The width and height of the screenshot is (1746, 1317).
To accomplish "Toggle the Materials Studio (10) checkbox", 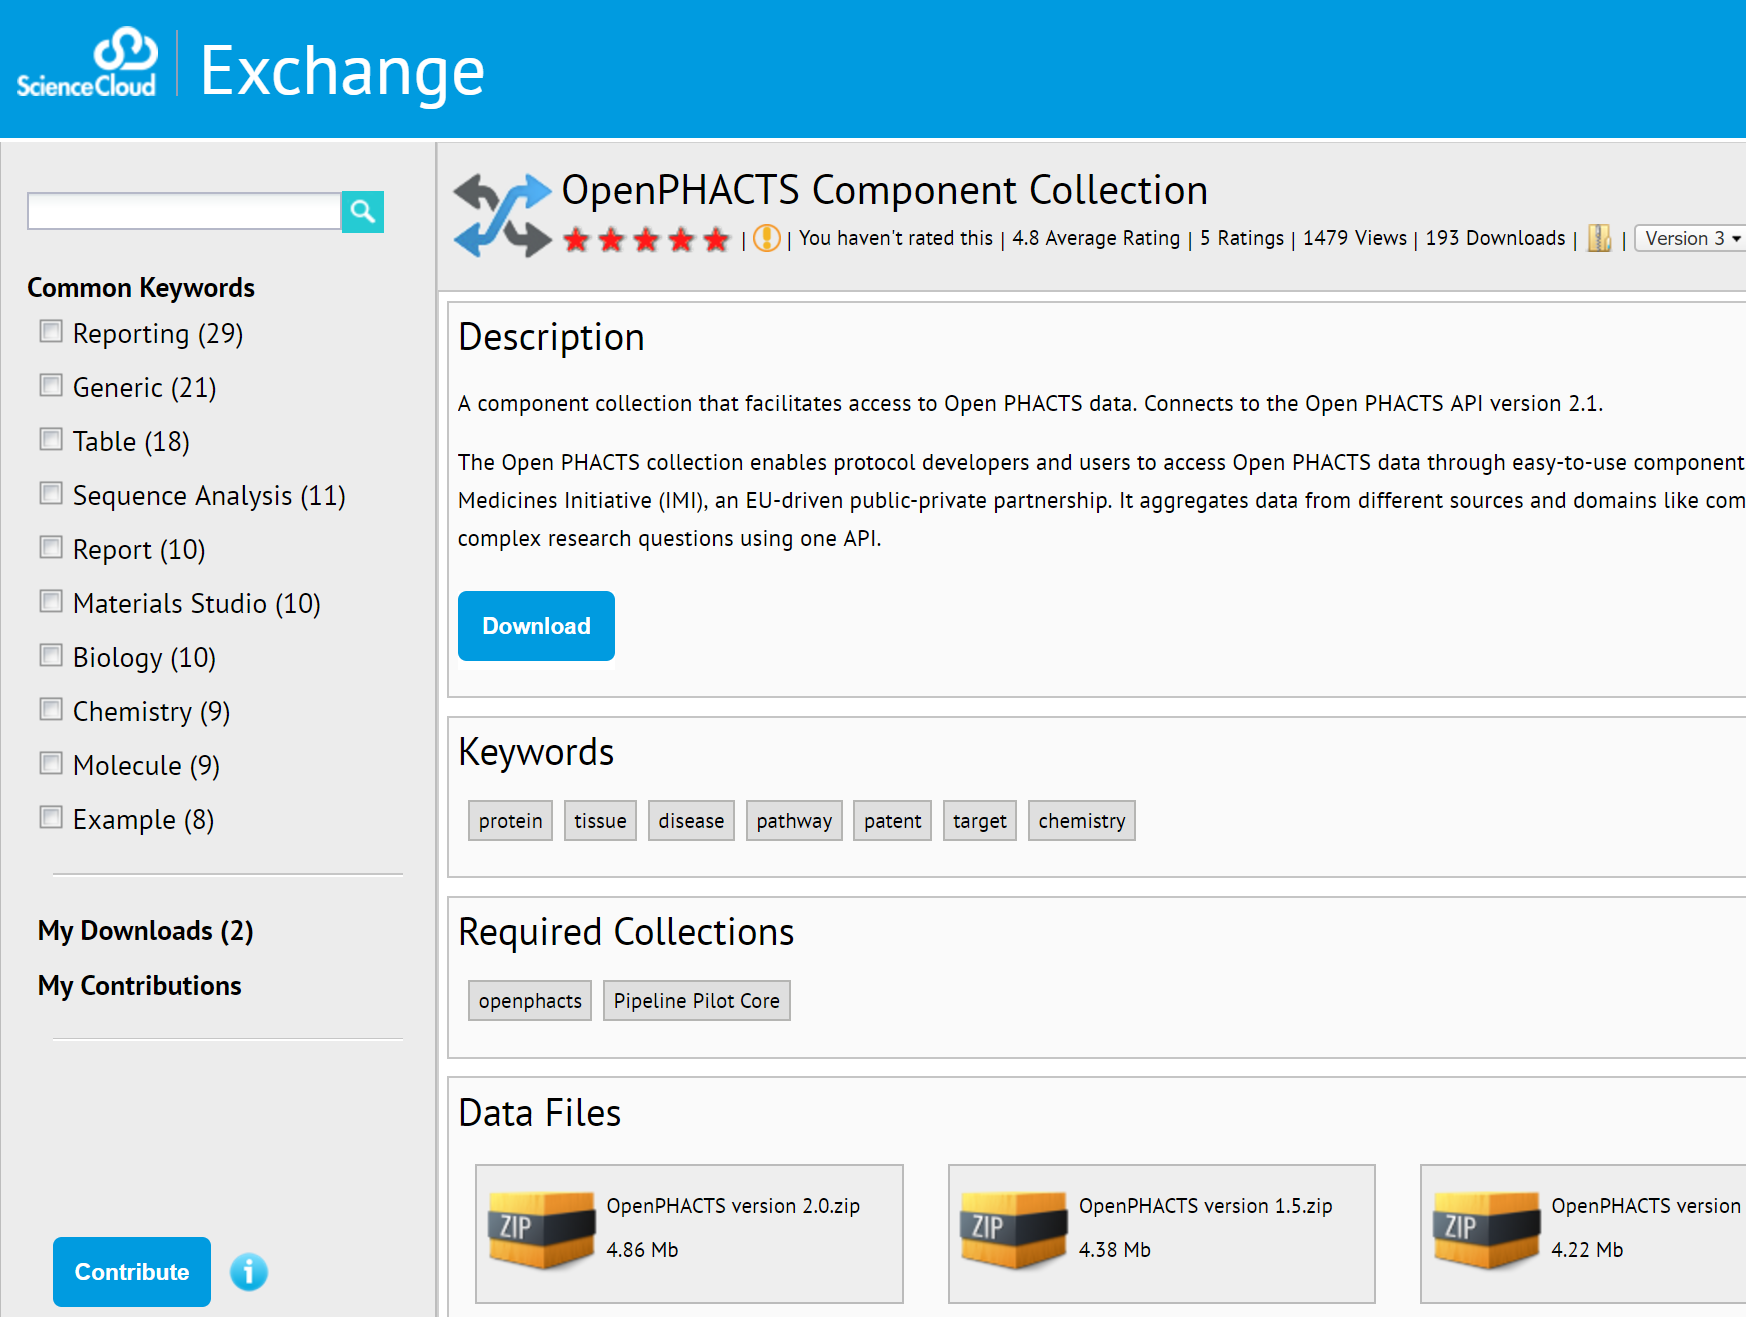I will tap(51, 601).
